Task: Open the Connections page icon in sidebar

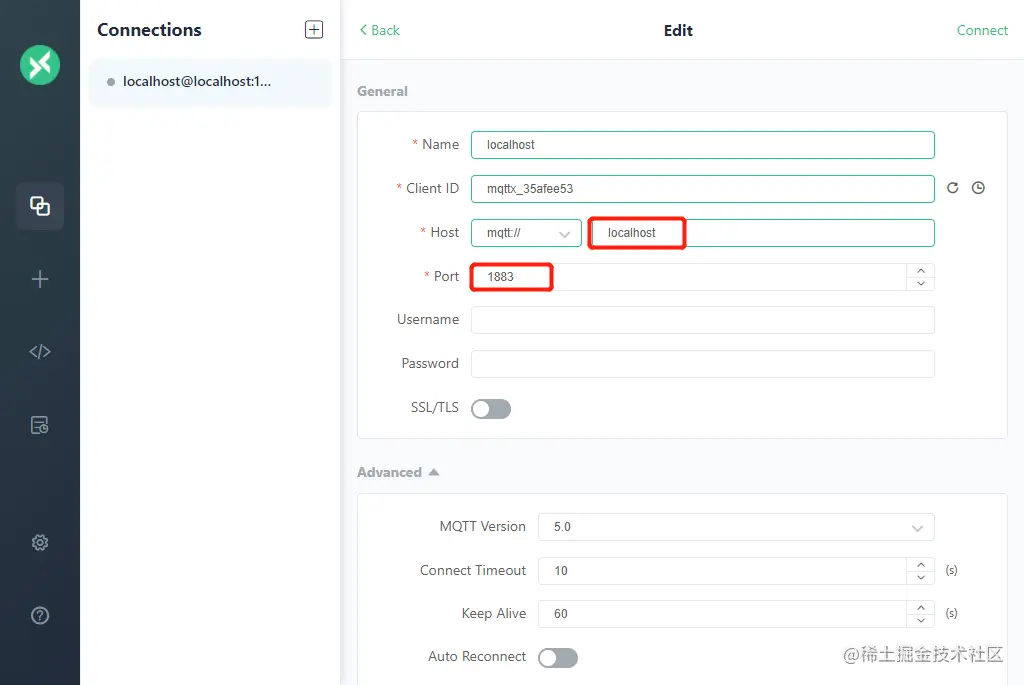Action: (40, 206)
